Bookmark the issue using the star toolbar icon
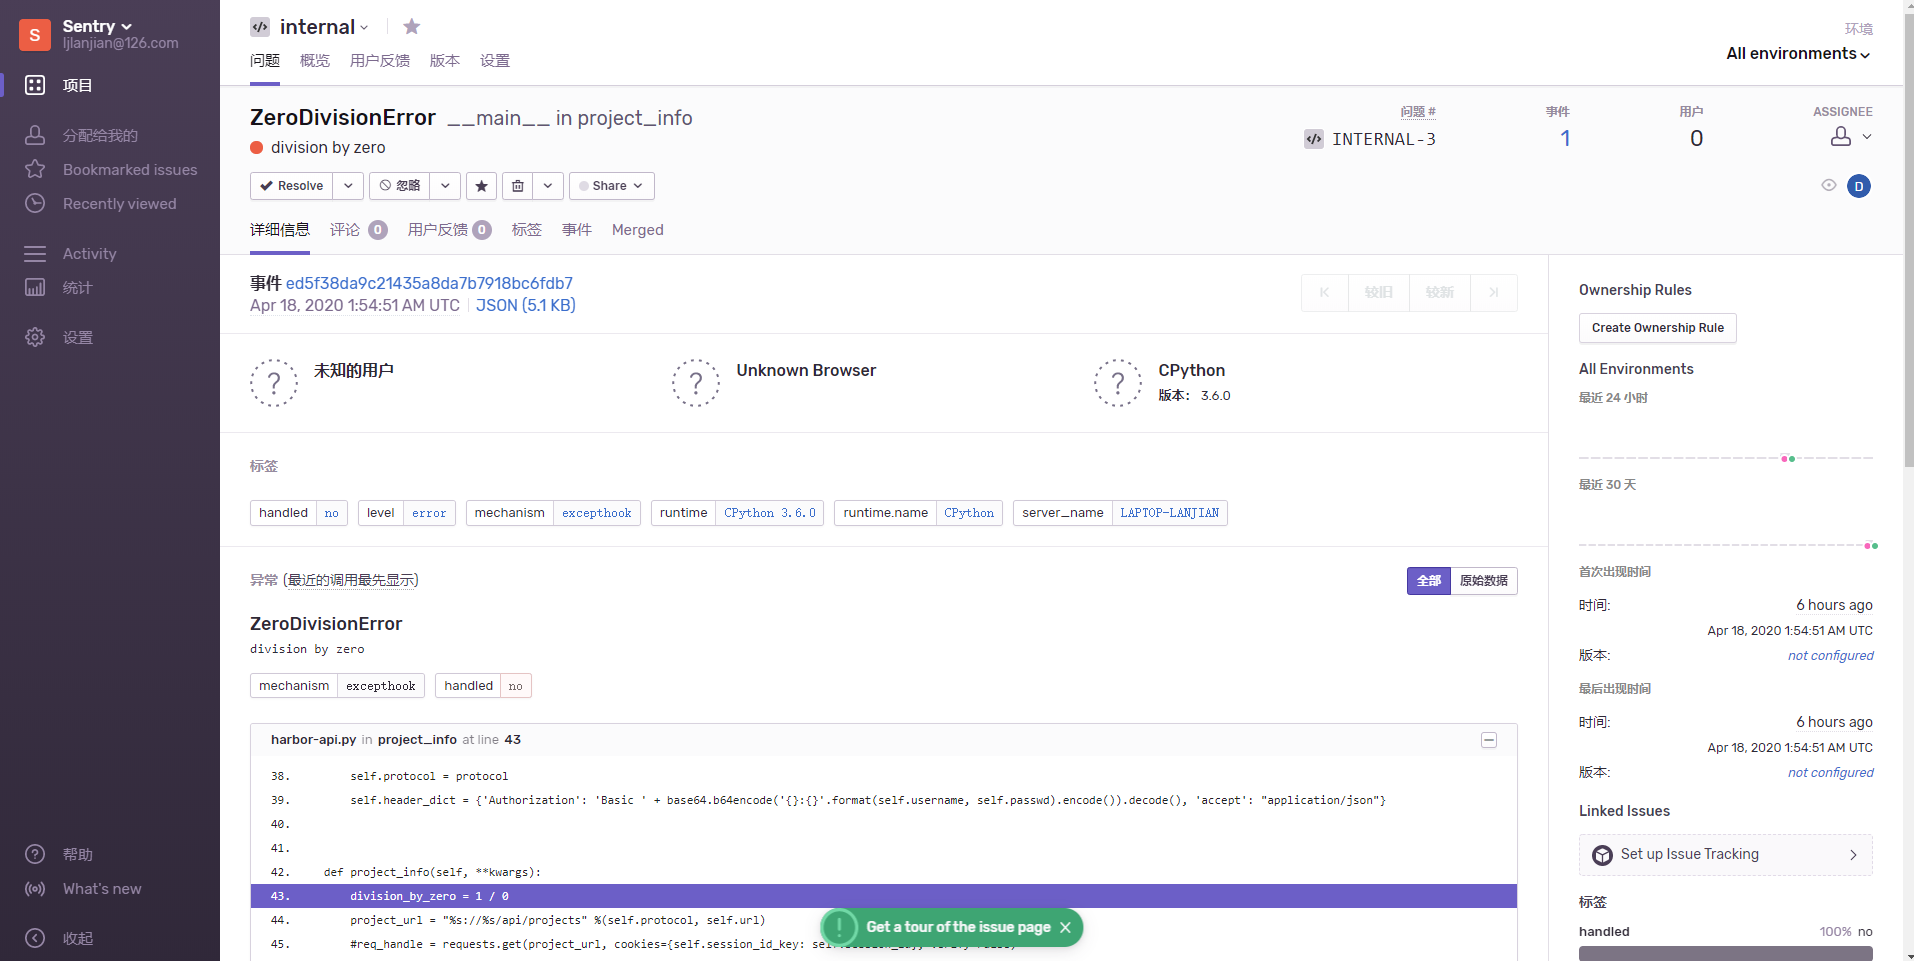Screen dimensions: 1914x961 [481, 186]
